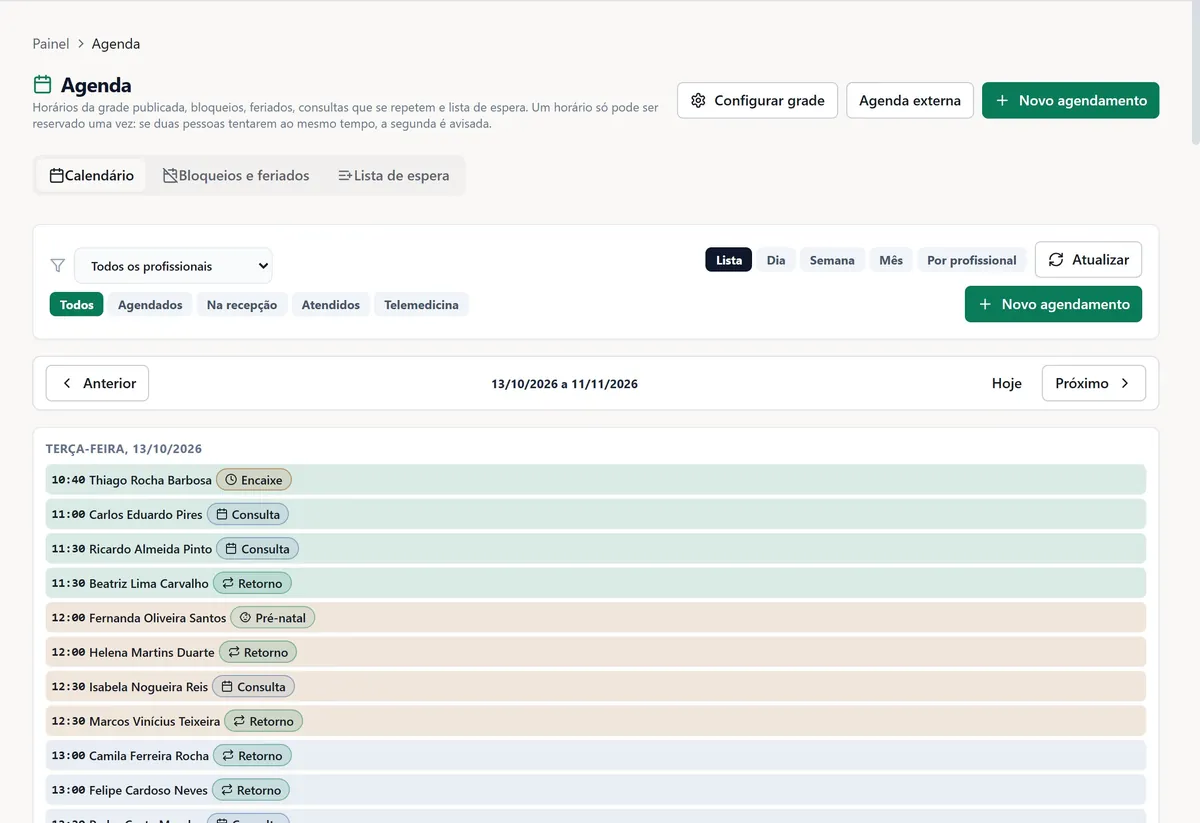
Task: Select the Lista view
Action: (729, 260)
